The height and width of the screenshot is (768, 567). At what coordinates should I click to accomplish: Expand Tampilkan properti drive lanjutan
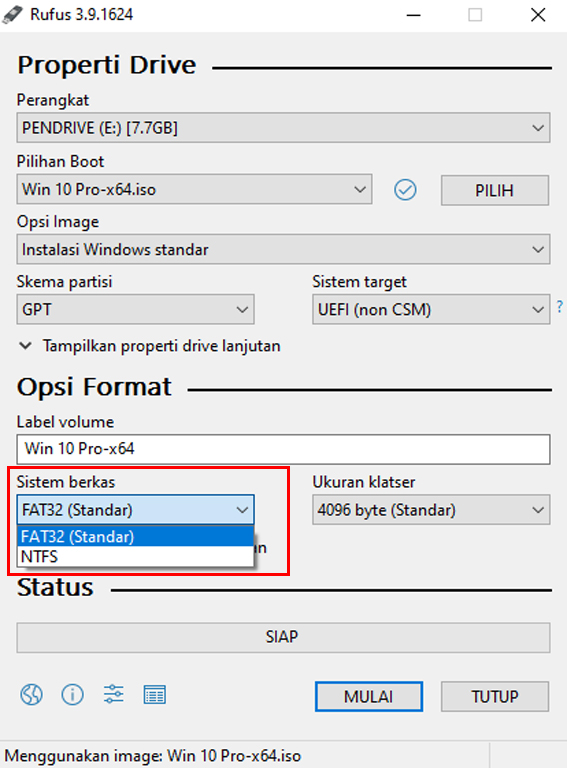click(149, 346)
